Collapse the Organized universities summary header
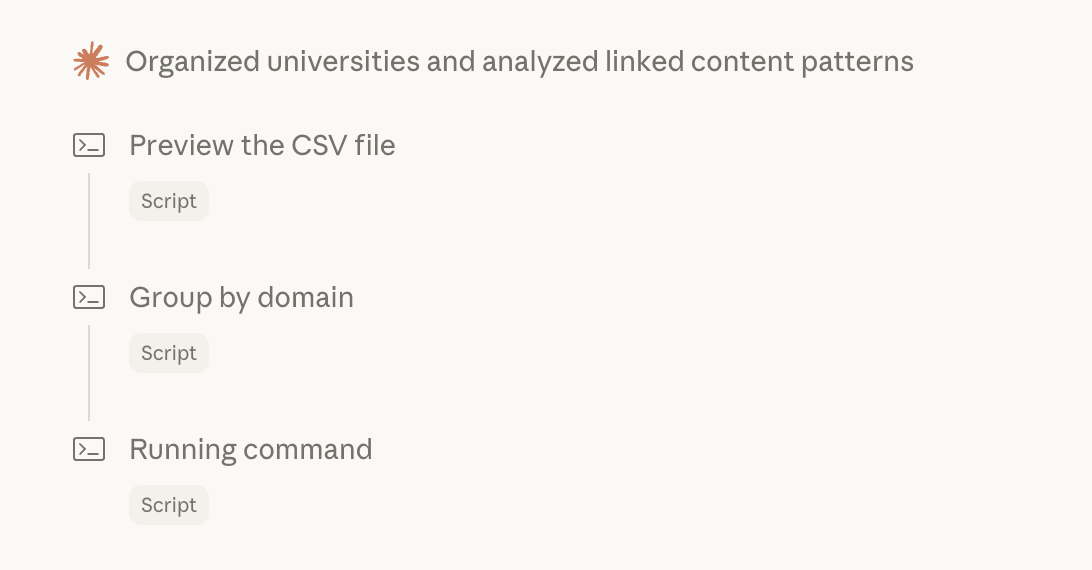1092x570 pixels. [518, 62]
